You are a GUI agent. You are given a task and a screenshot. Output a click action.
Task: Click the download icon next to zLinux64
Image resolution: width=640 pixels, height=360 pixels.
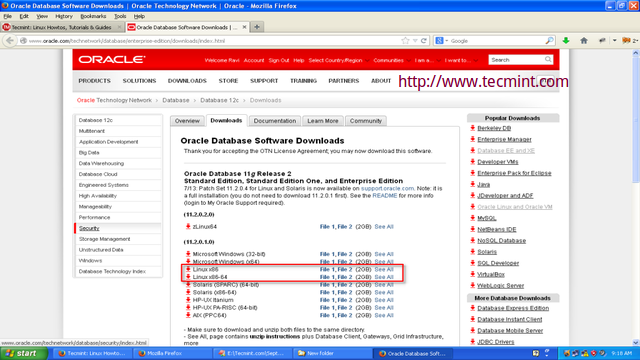coord(188,227)
